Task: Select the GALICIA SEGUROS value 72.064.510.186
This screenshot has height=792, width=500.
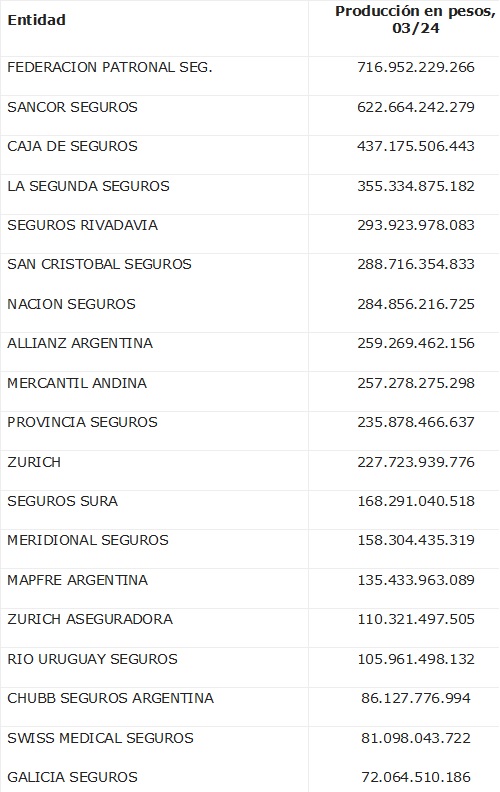Action: coord(416,777)
